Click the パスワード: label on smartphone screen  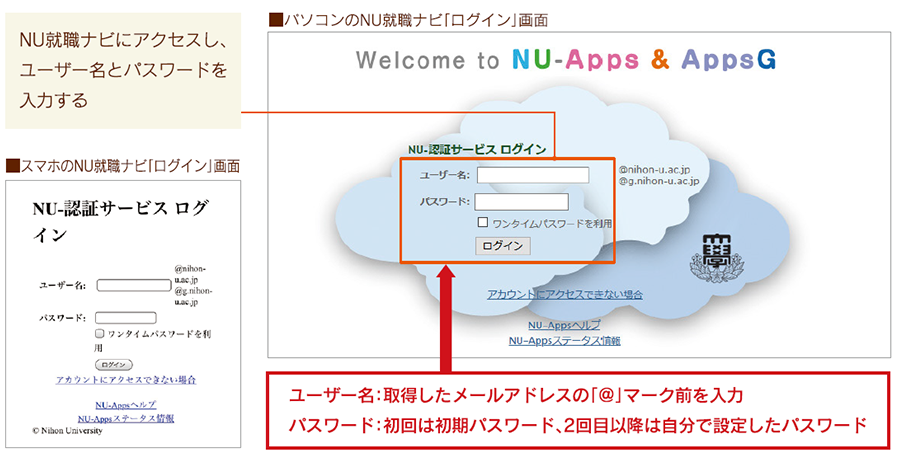point(62,318)
